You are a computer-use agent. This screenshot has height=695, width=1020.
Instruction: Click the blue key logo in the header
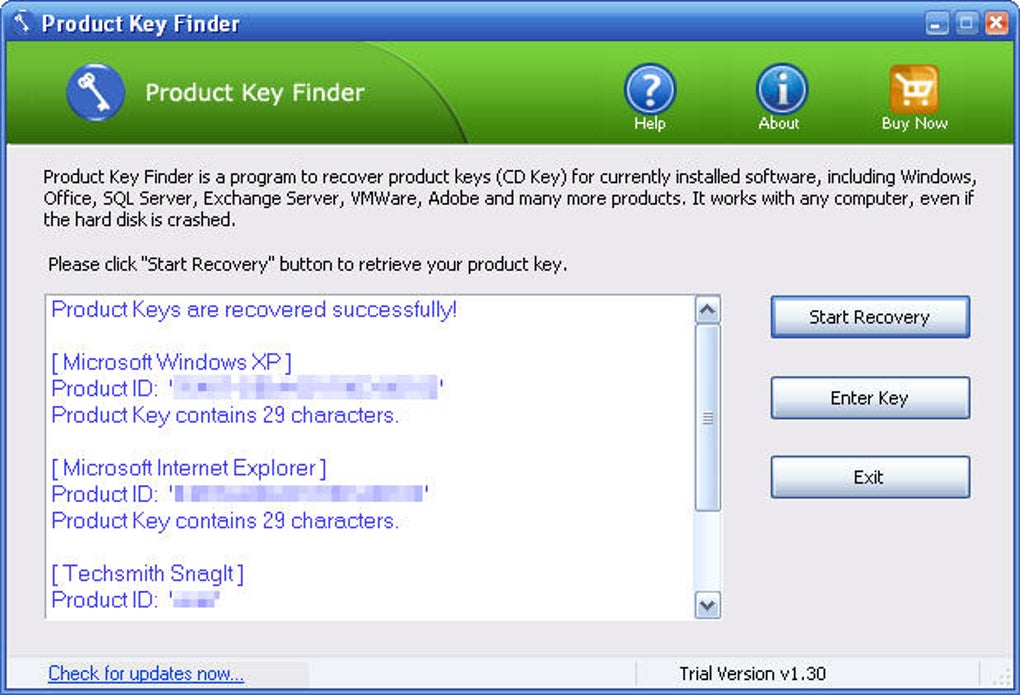tap(96, 92)
